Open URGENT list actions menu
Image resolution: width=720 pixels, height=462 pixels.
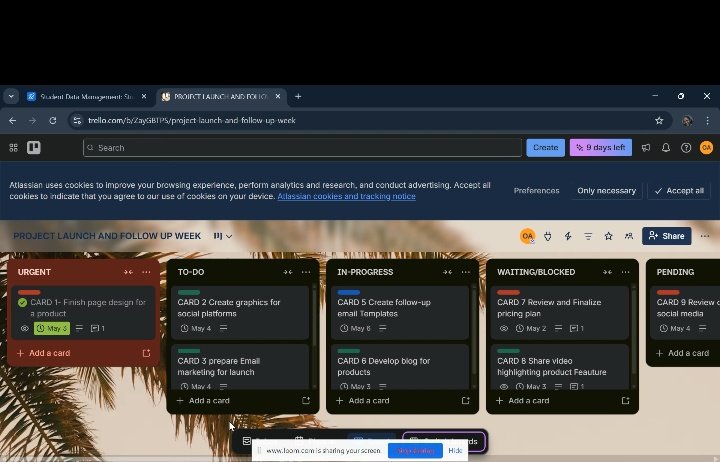click(x=146, y=272)
